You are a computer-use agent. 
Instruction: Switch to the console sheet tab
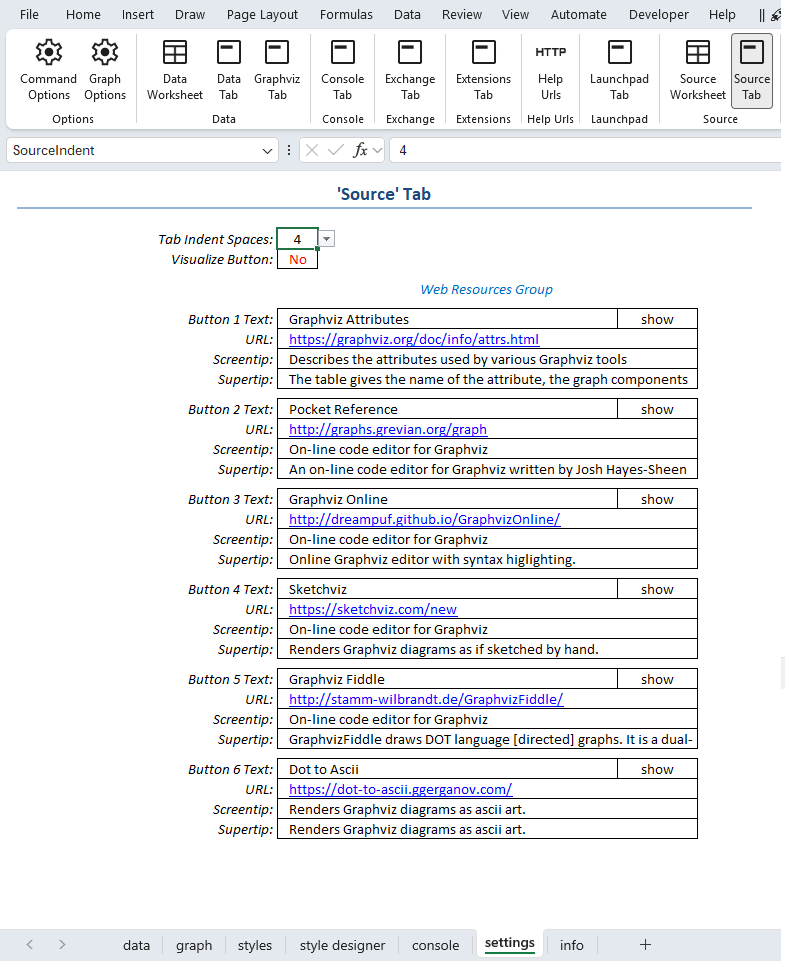click(x=435, y=945)
